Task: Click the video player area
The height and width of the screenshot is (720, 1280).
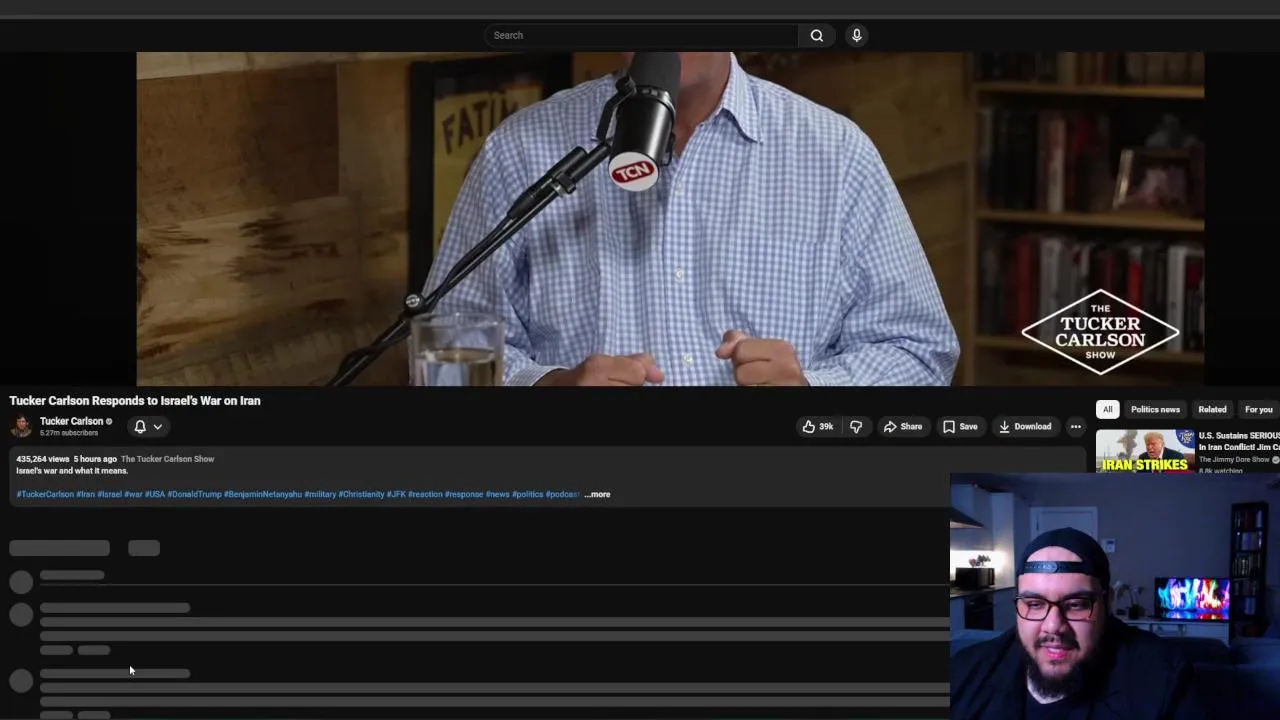Action: 670,218
